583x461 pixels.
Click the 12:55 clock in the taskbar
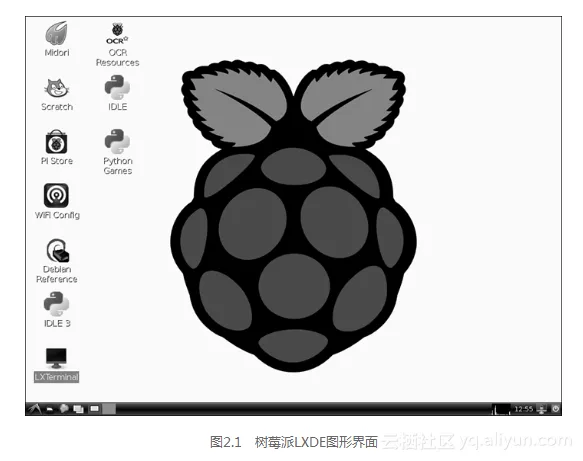click(x=524, y=409)
